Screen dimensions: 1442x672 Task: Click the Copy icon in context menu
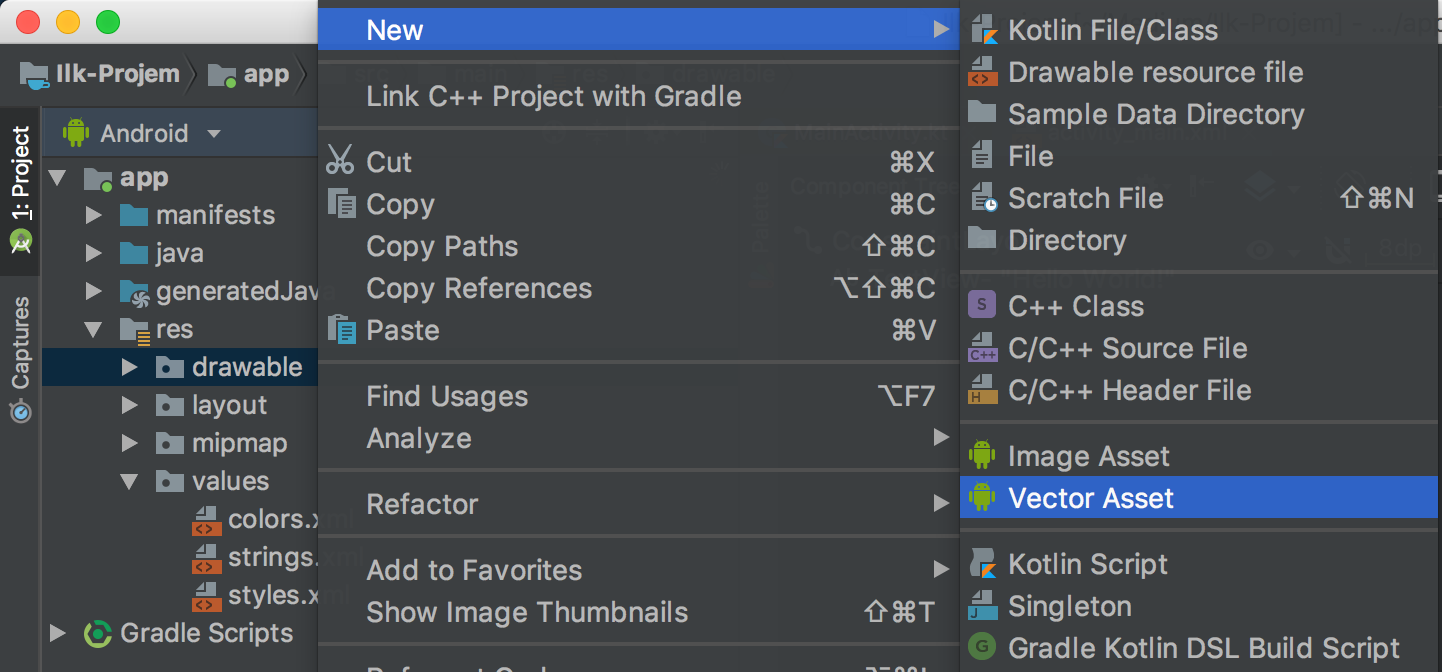[342, 203]
